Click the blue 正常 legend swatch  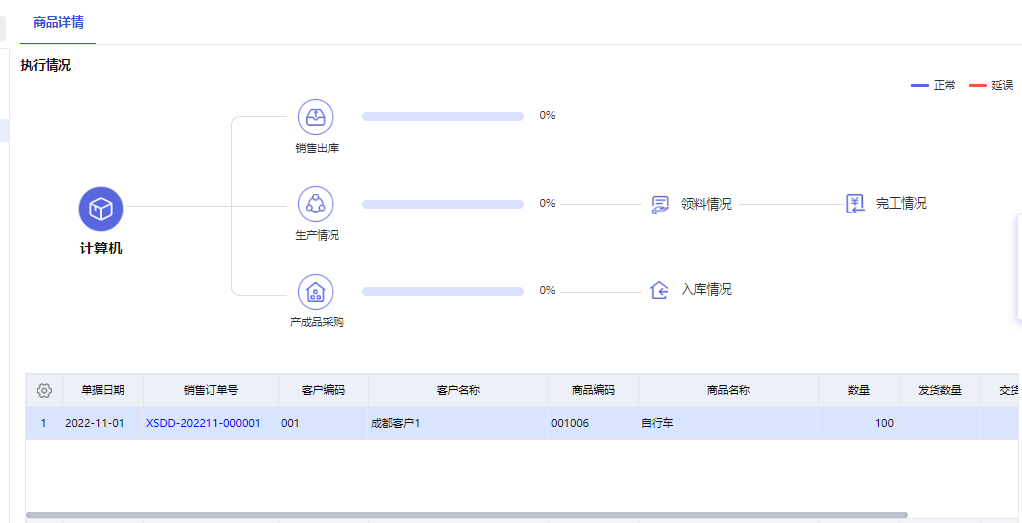[920, 85]
